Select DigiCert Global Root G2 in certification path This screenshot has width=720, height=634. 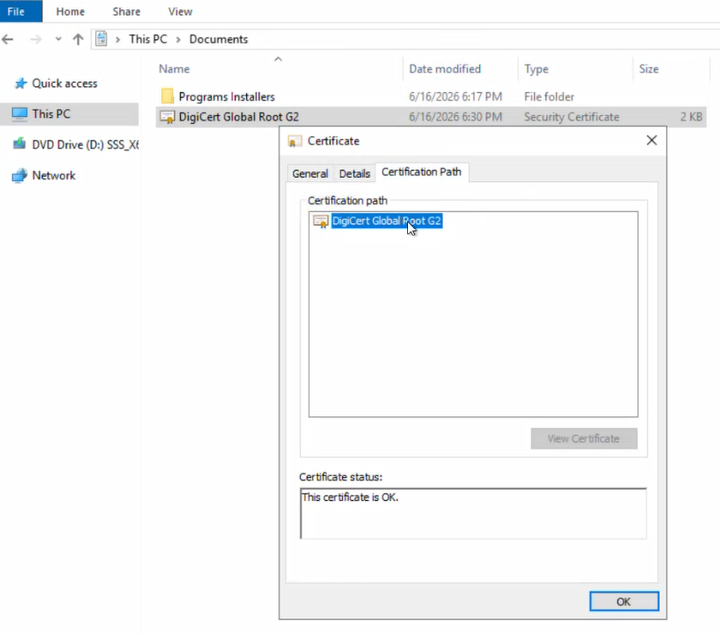tap(387, 221)
